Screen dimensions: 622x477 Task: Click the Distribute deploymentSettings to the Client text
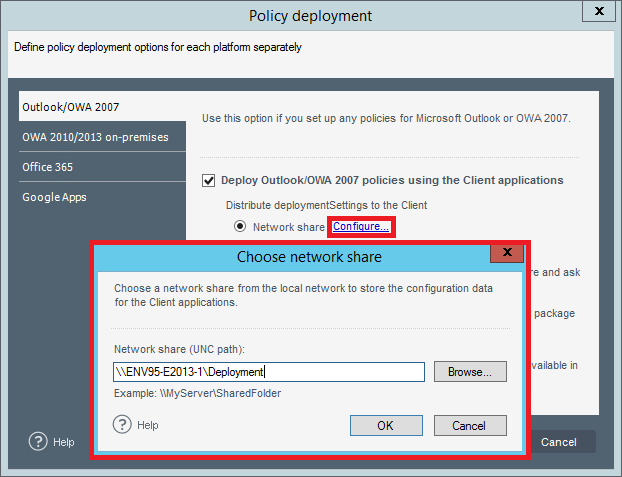click(326, 205)
